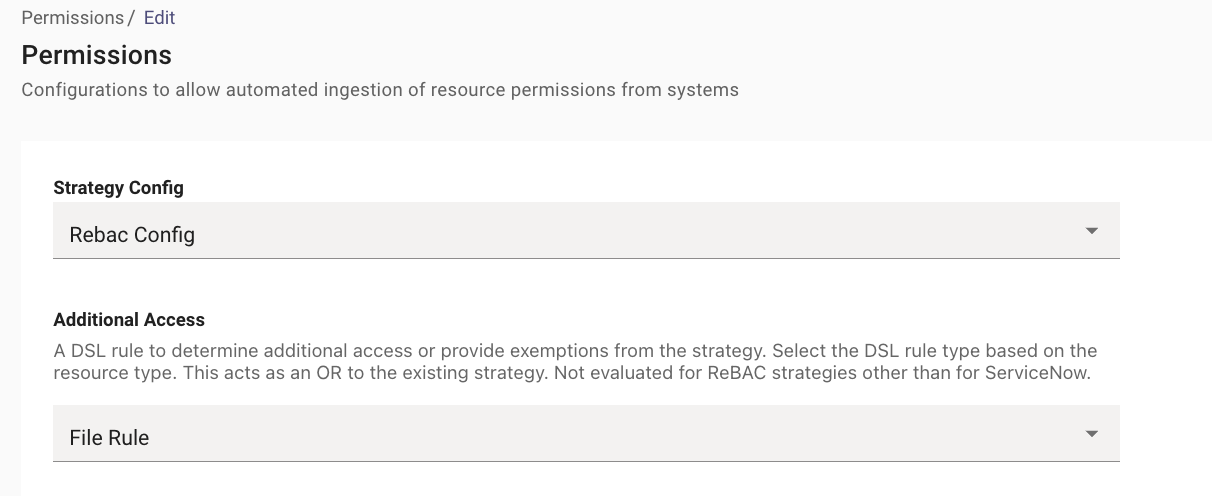Click the breadcrumb slash separator
The width and height of the screenshot is (1212, 496).
coord(131,18)
